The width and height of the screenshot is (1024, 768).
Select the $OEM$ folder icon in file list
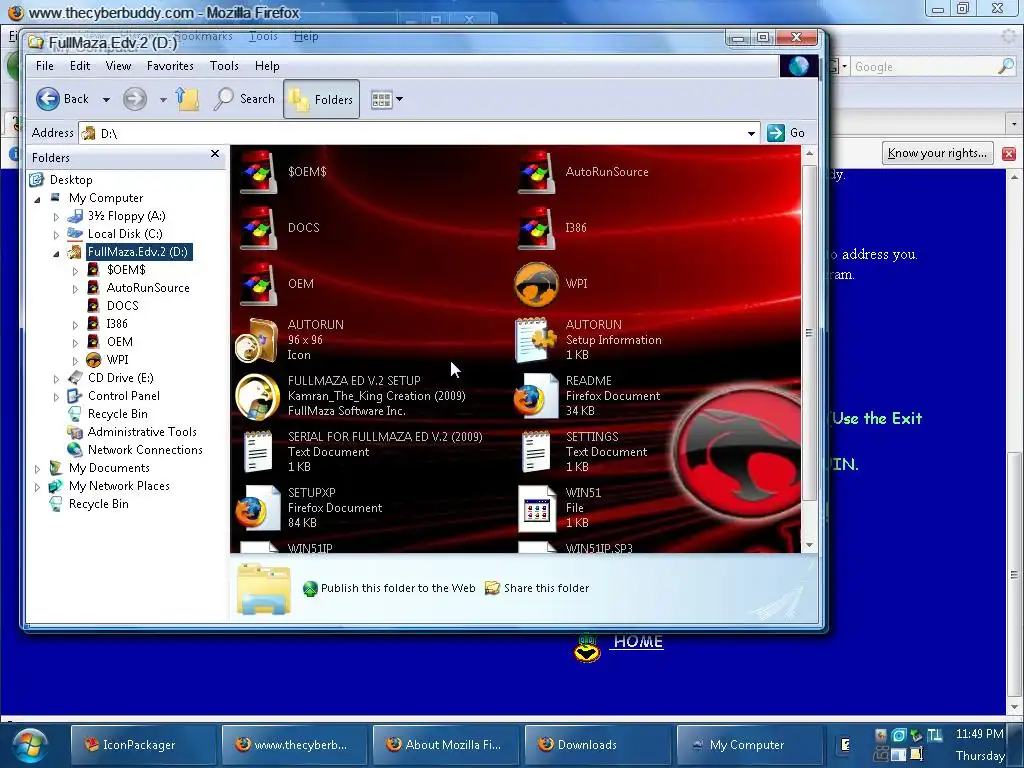[259, 172]
